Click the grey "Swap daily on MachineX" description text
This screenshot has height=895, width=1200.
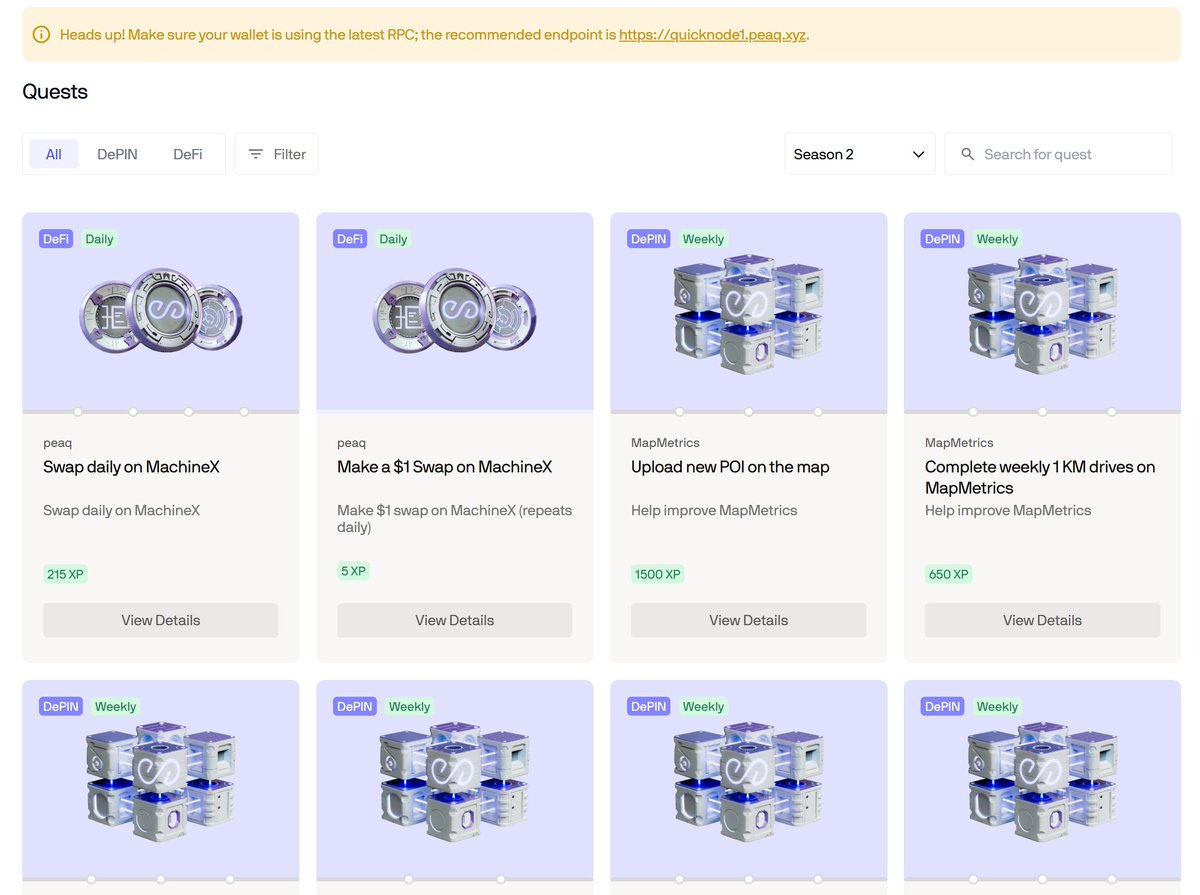pos(121,510)
